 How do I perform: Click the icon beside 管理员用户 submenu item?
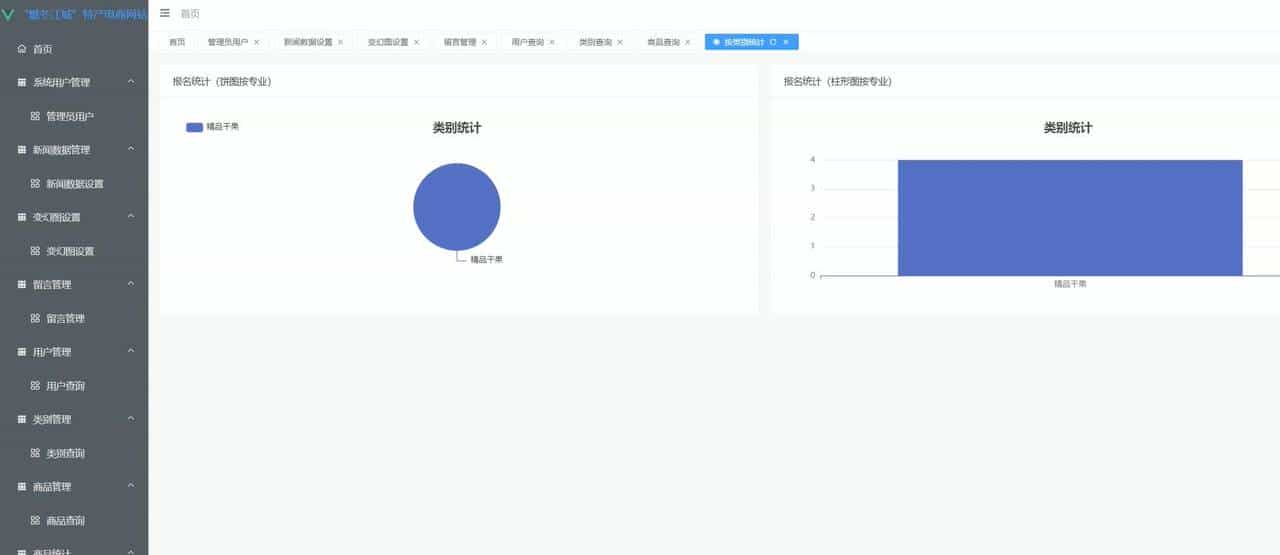[x=35, y=116]
